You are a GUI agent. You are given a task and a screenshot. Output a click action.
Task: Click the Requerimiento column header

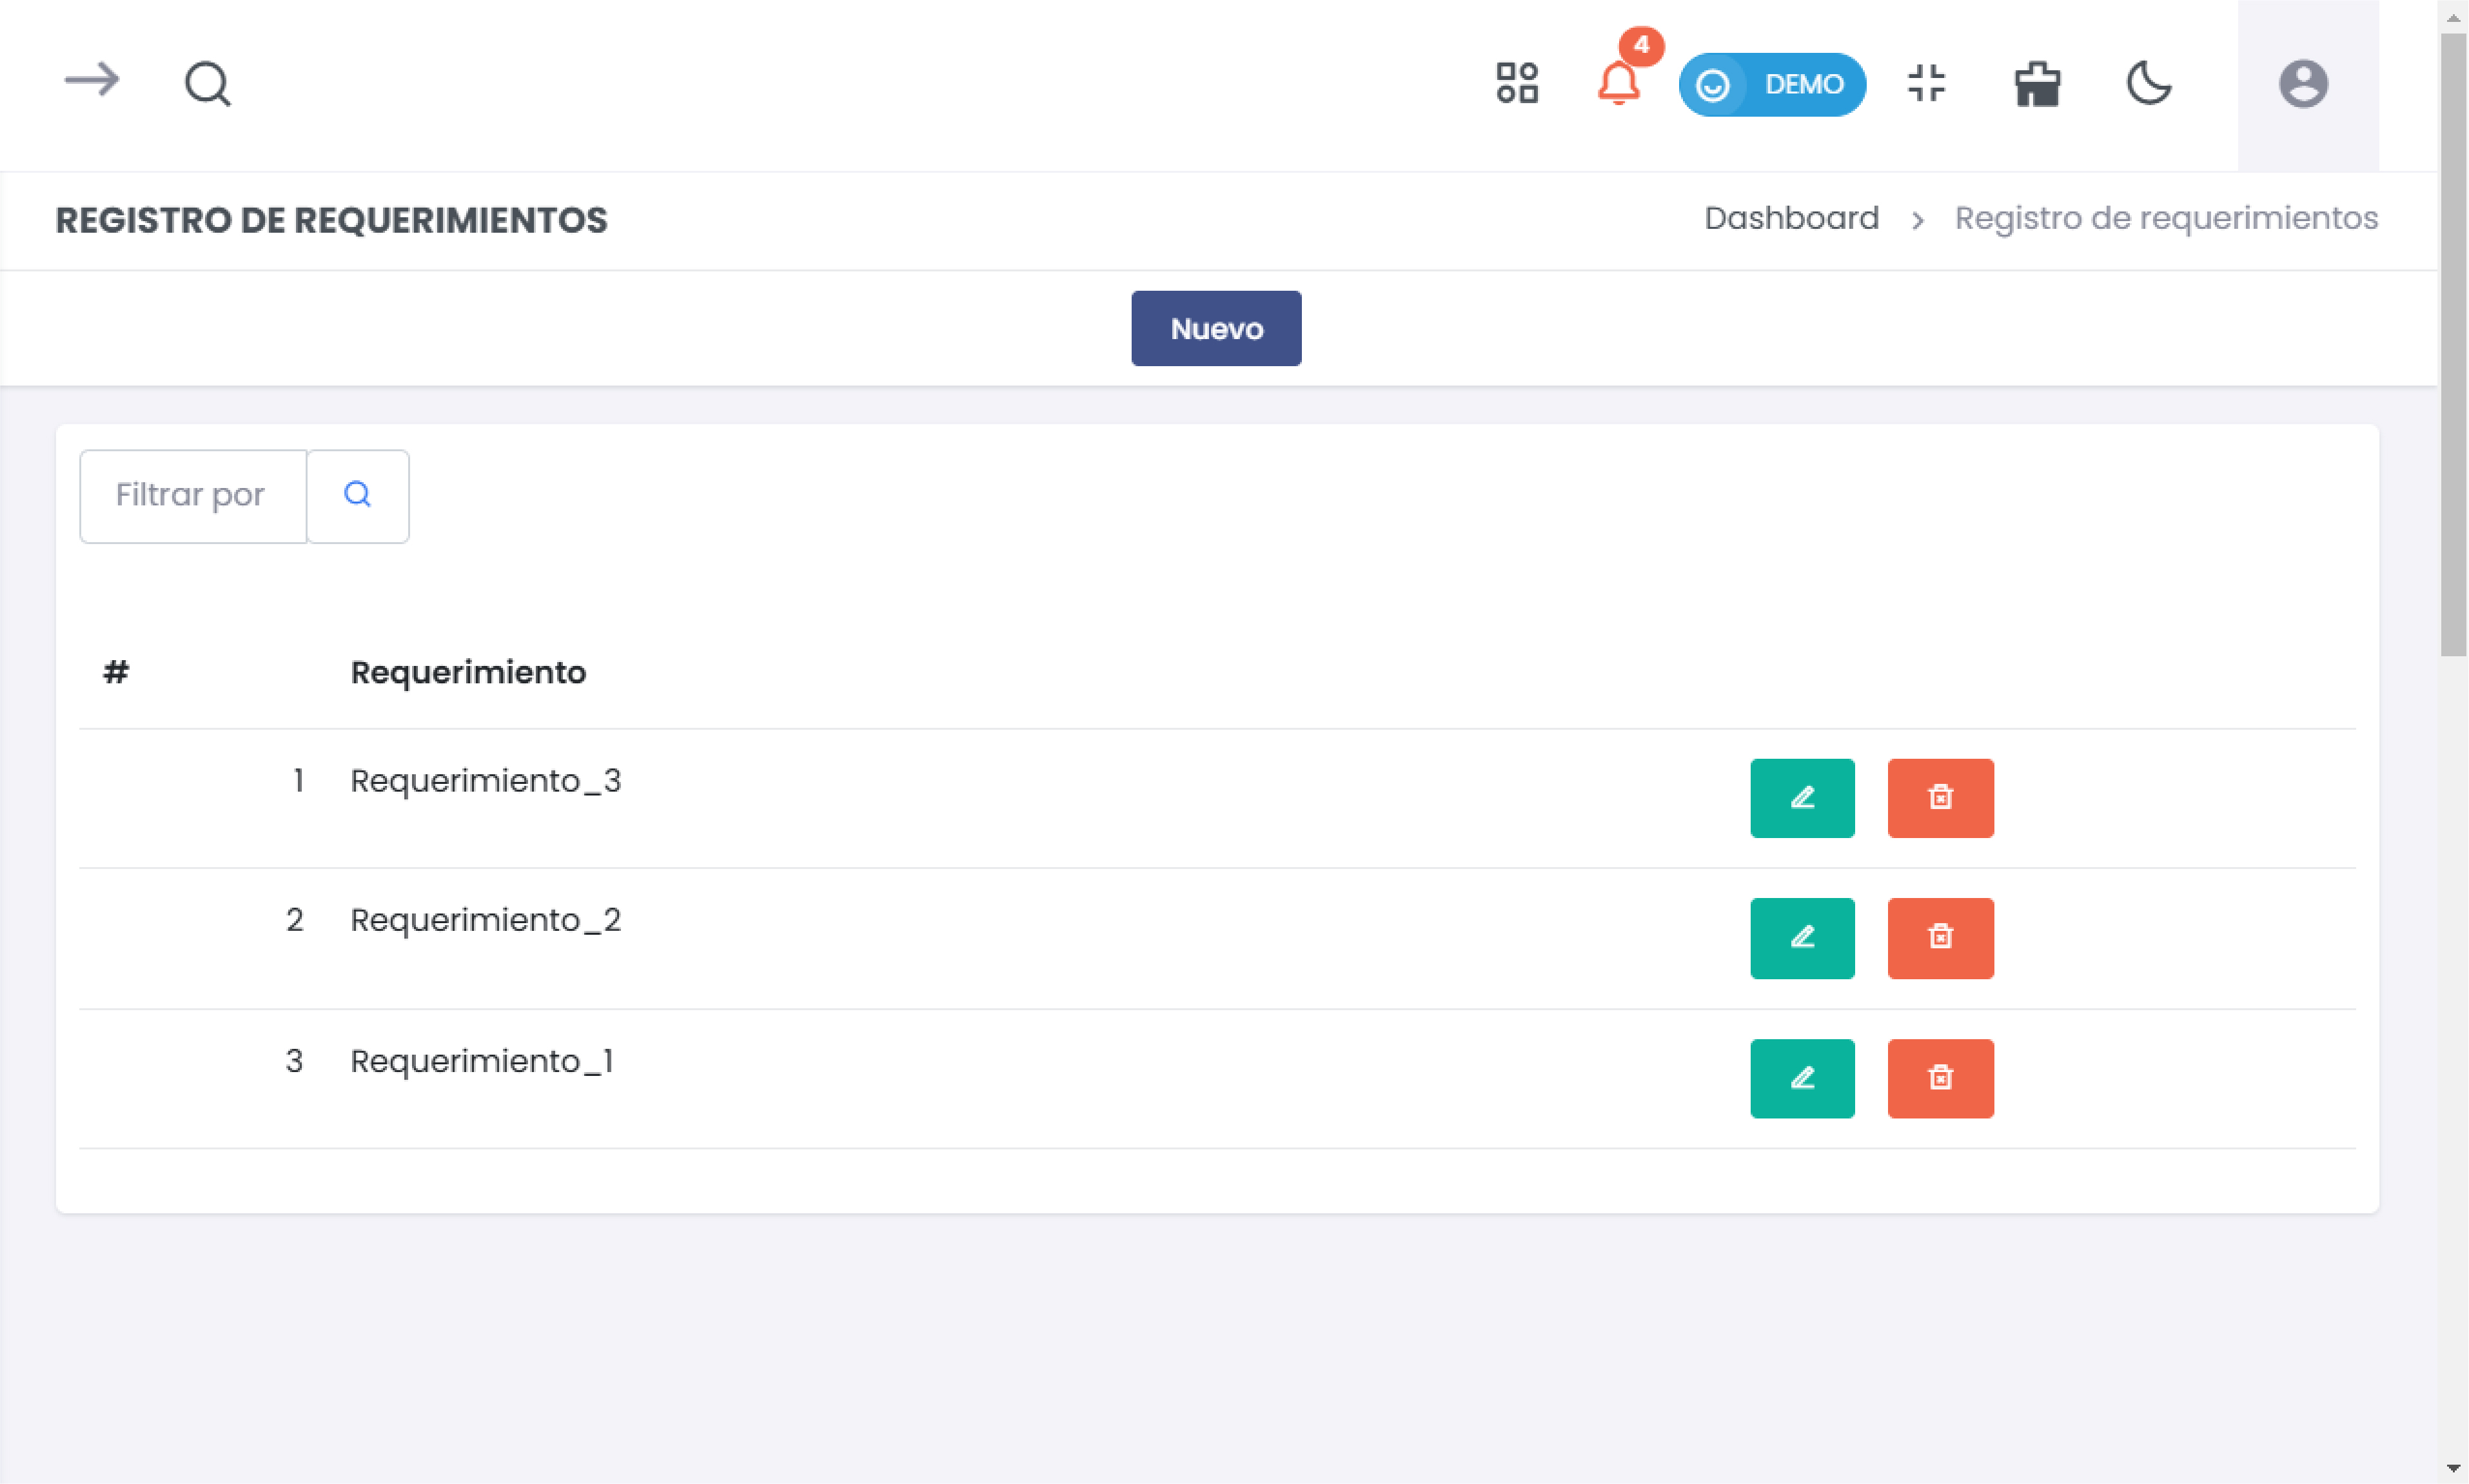pos(468,672)
